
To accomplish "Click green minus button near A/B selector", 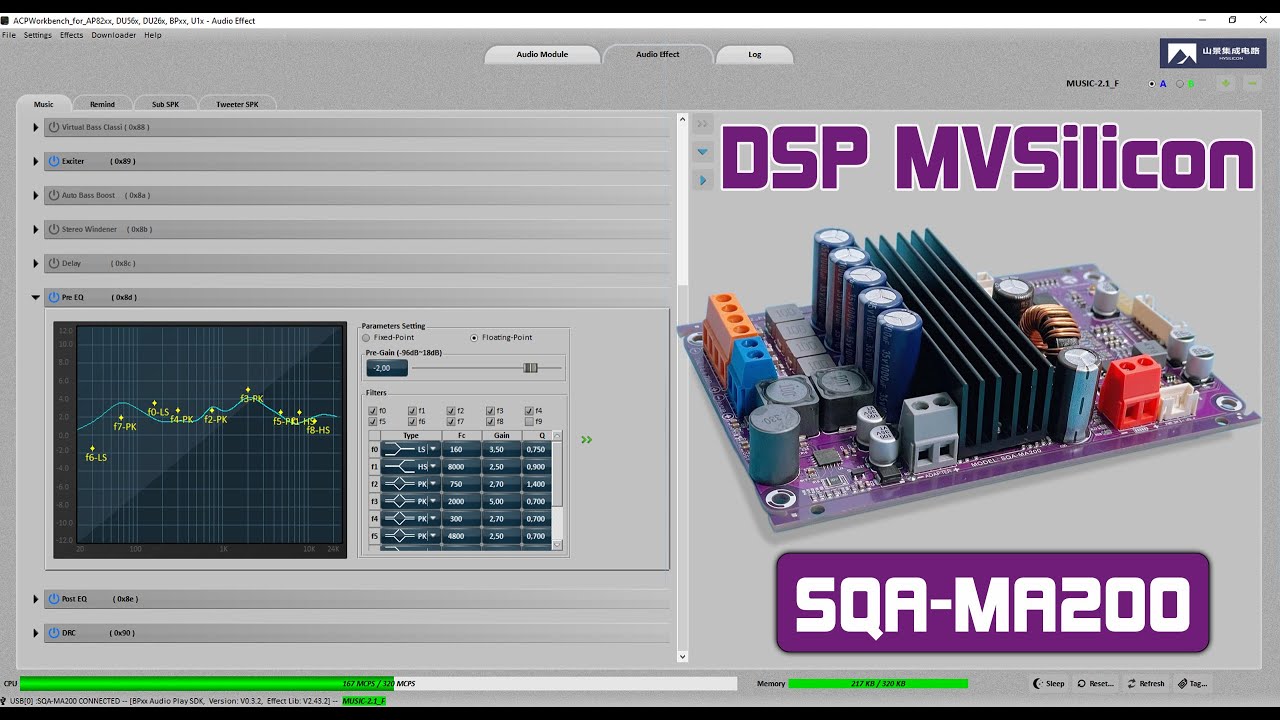I will pyautogui.click(x=1253, y=83).
